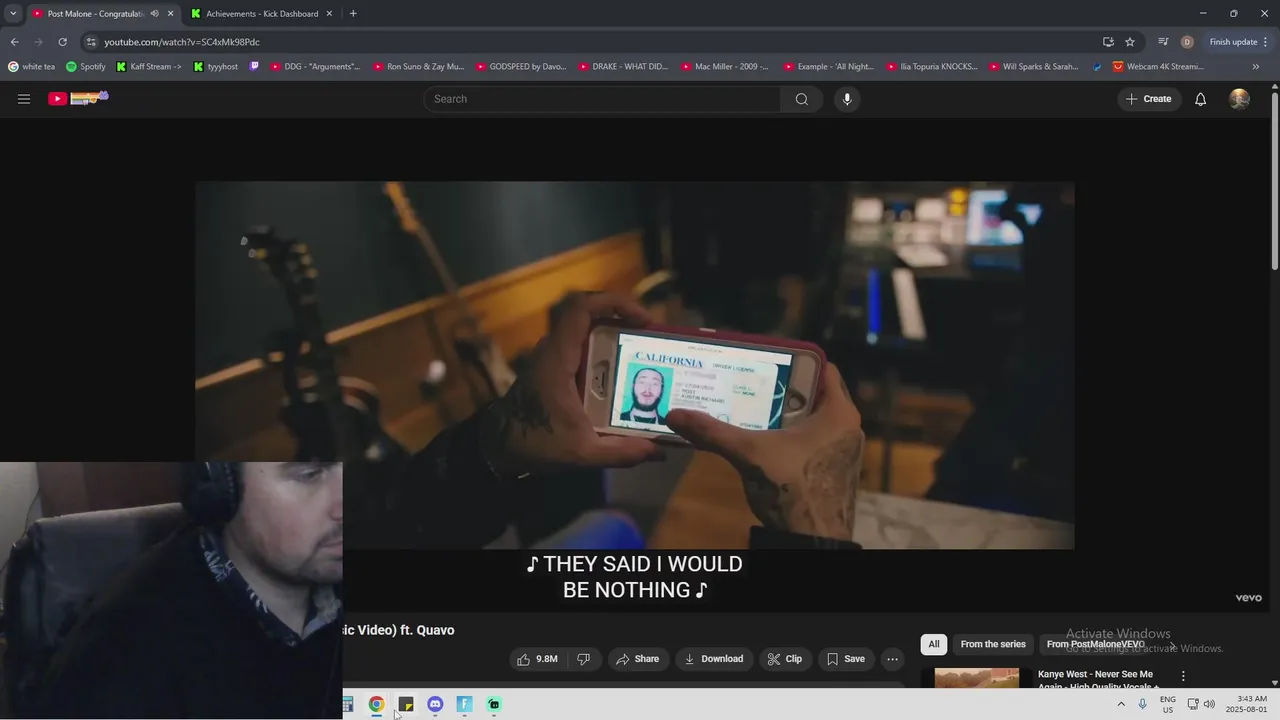This screenshot has width=1280, height=720.
Task: Like the video (9.8M)
Action: click(537, 659)
